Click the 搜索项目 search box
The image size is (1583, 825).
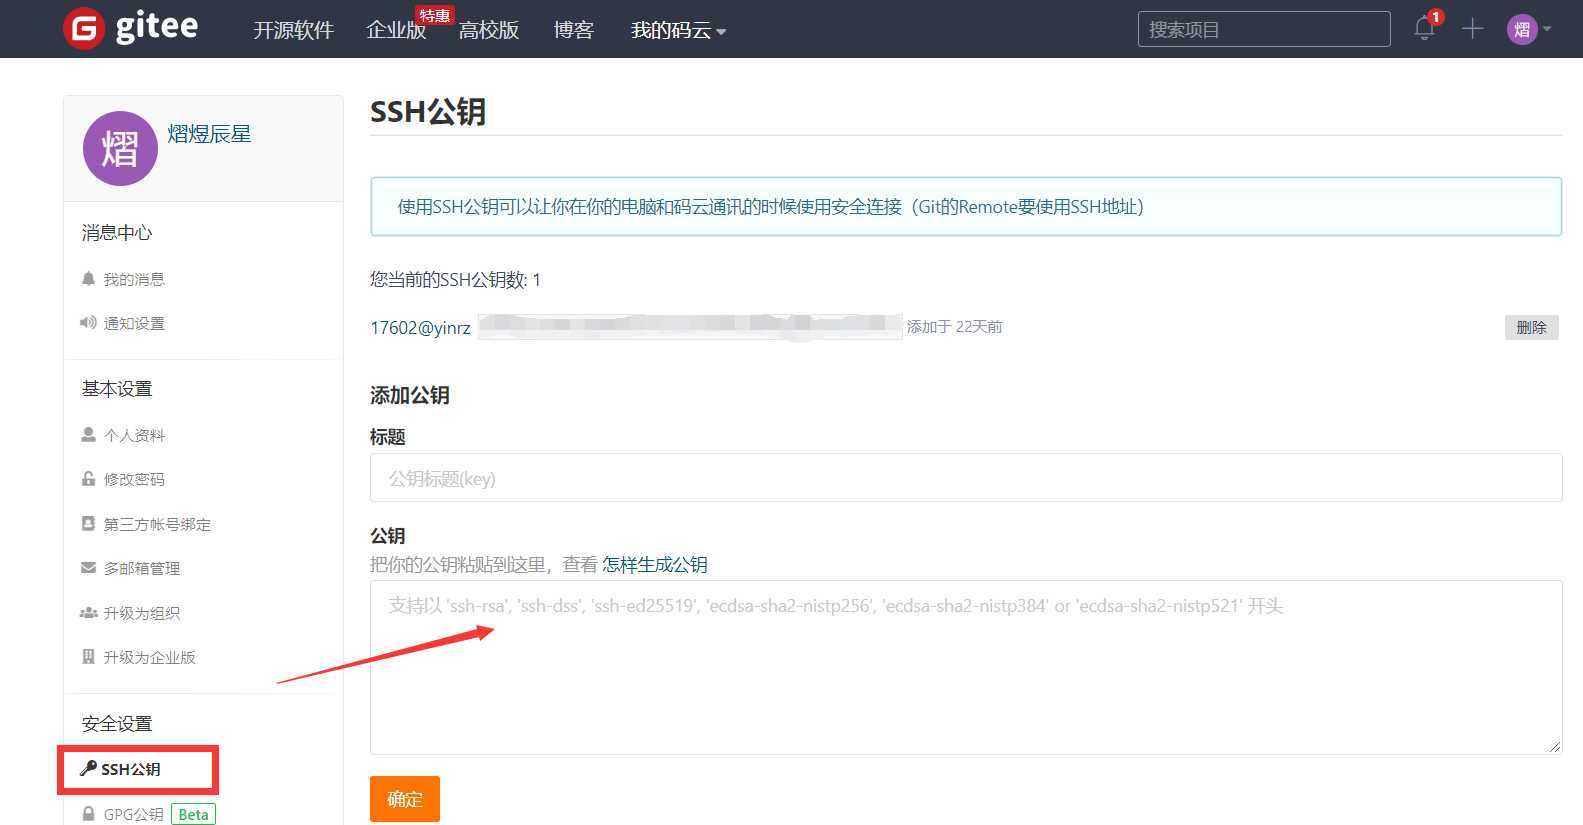(1264, 29)
